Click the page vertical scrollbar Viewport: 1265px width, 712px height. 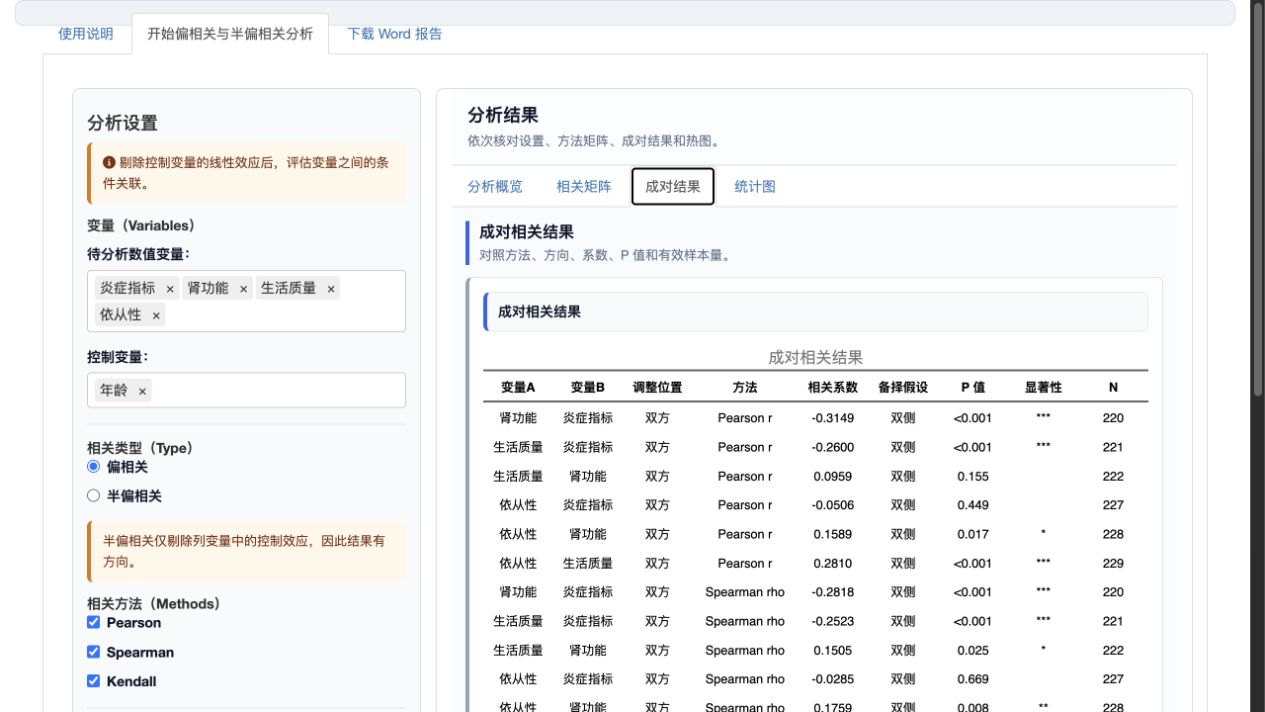(1258, 200)
